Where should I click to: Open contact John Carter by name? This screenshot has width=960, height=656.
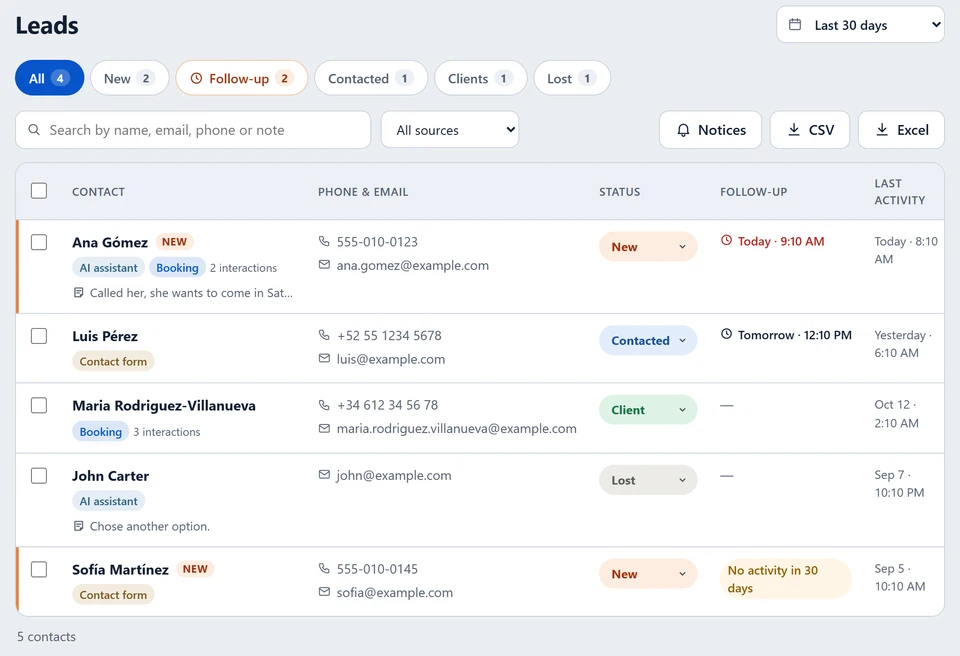(110, 476)
